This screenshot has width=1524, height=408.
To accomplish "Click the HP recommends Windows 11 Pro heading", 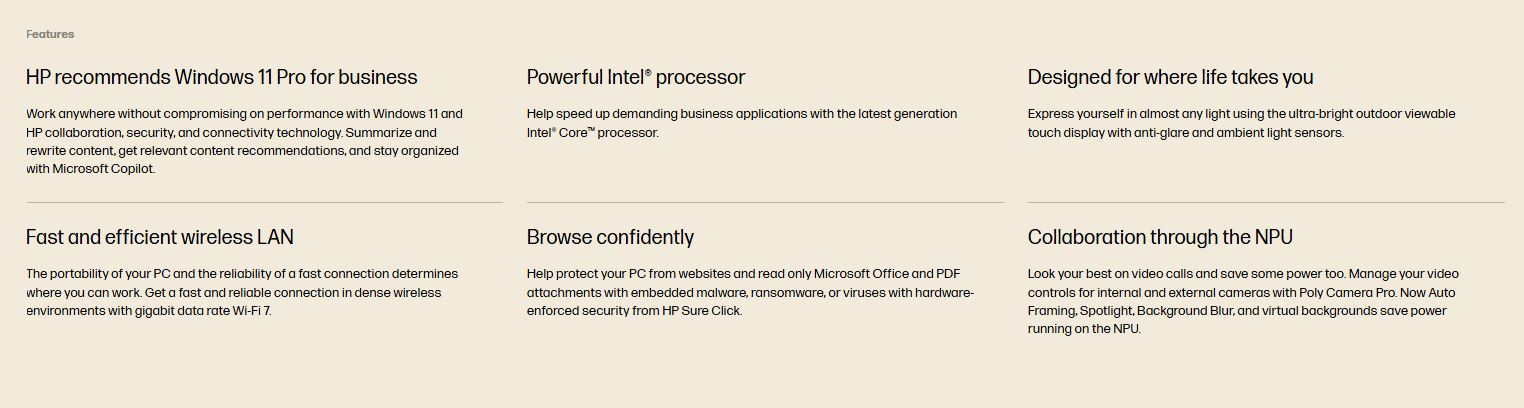I will click(221, 77).
